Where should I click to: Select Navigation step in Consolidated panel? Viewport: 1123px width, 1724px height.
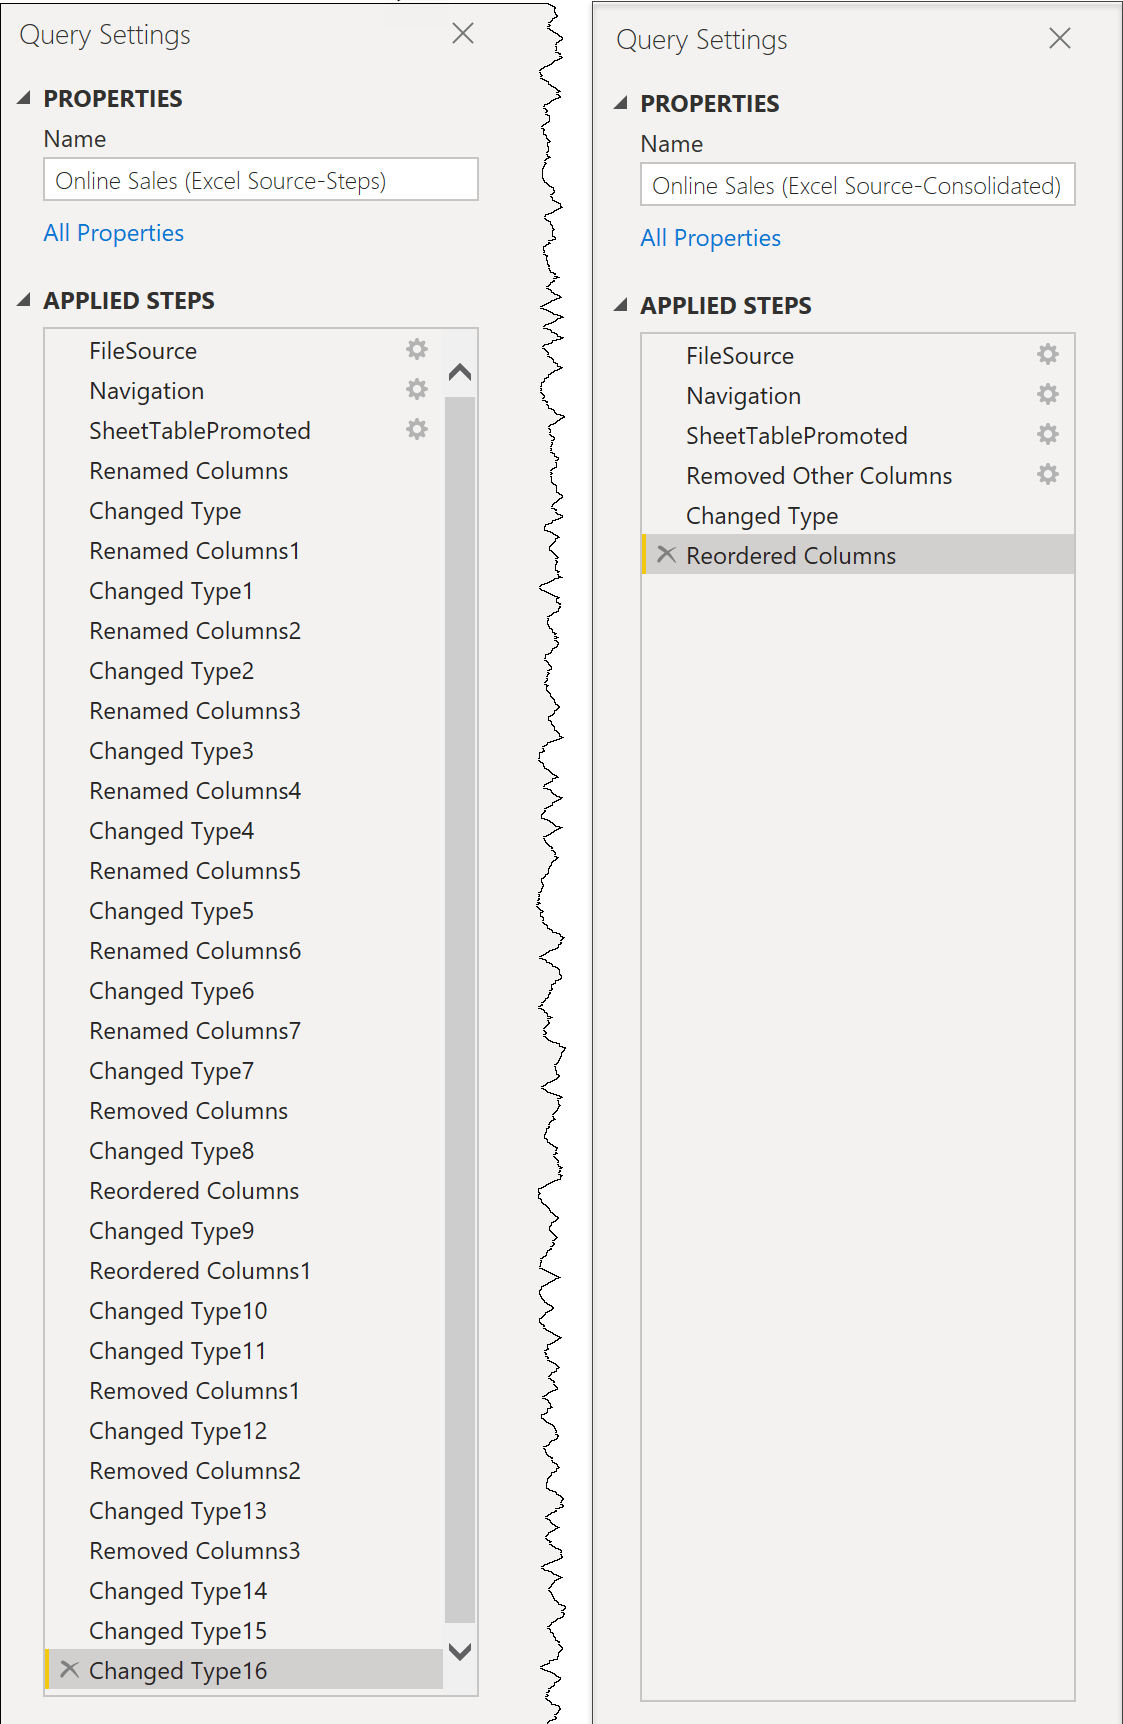[858, 396]
